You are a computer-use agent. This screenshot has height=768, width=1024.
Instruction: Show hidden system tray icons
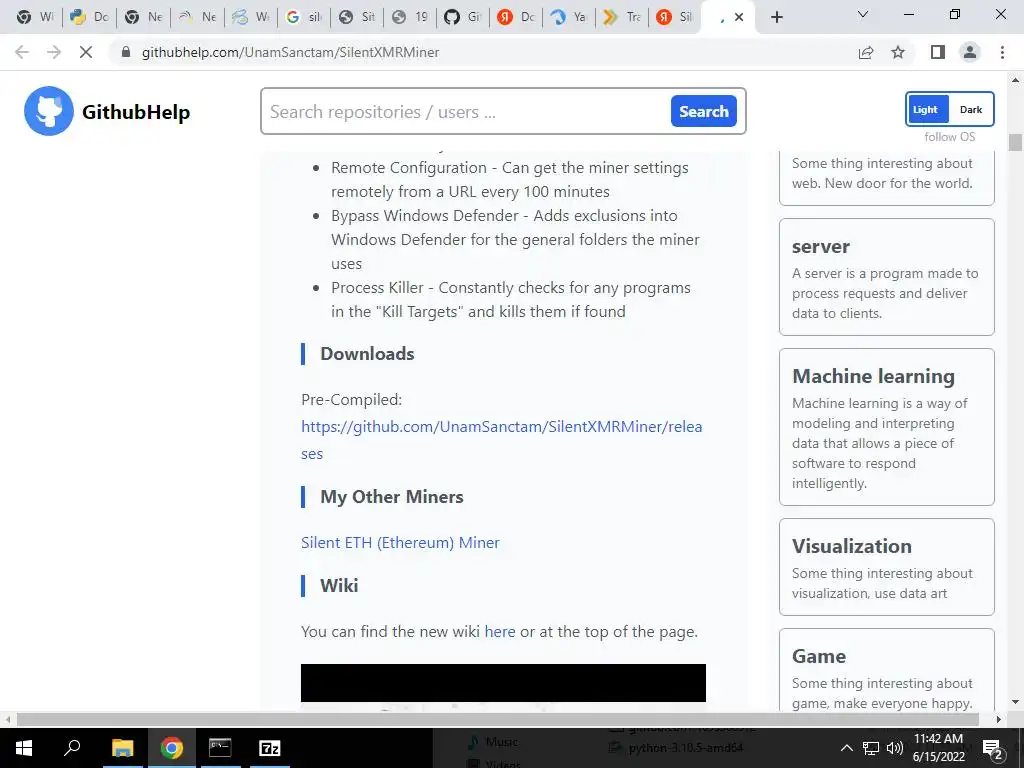[x=846, y=748]
